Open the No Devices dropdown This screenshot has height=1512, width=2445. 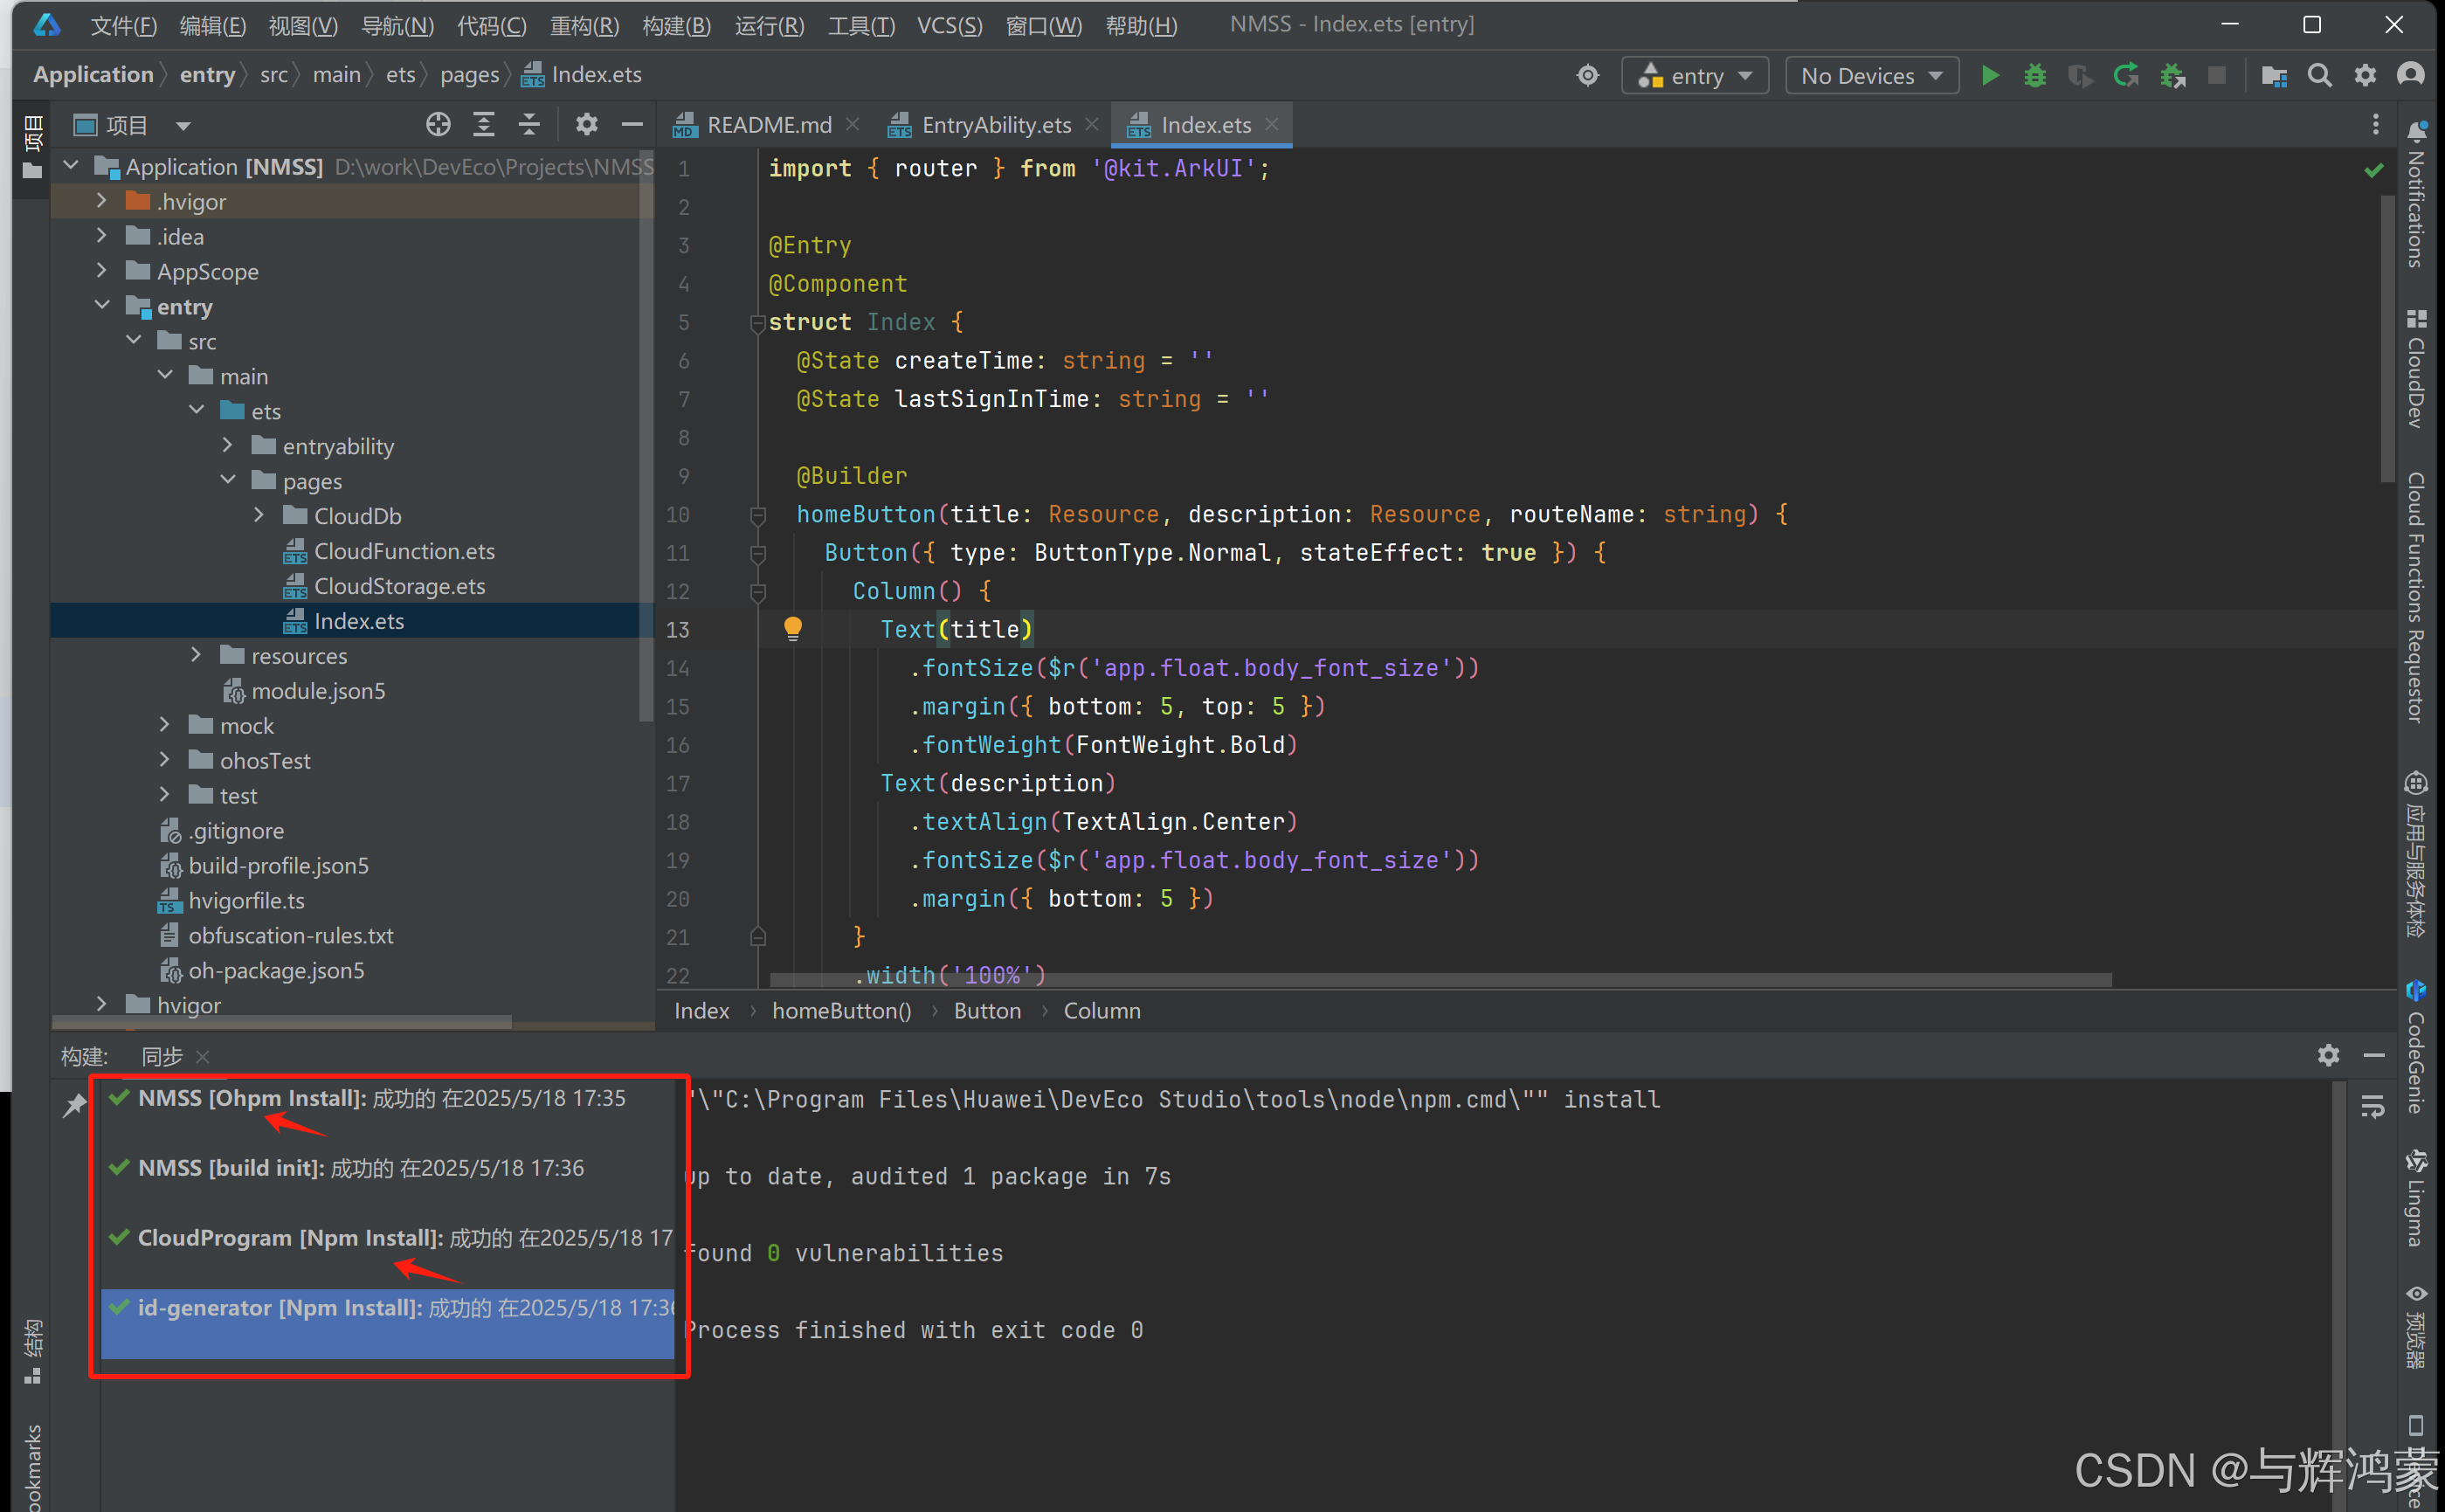[x=1870, y=76]
